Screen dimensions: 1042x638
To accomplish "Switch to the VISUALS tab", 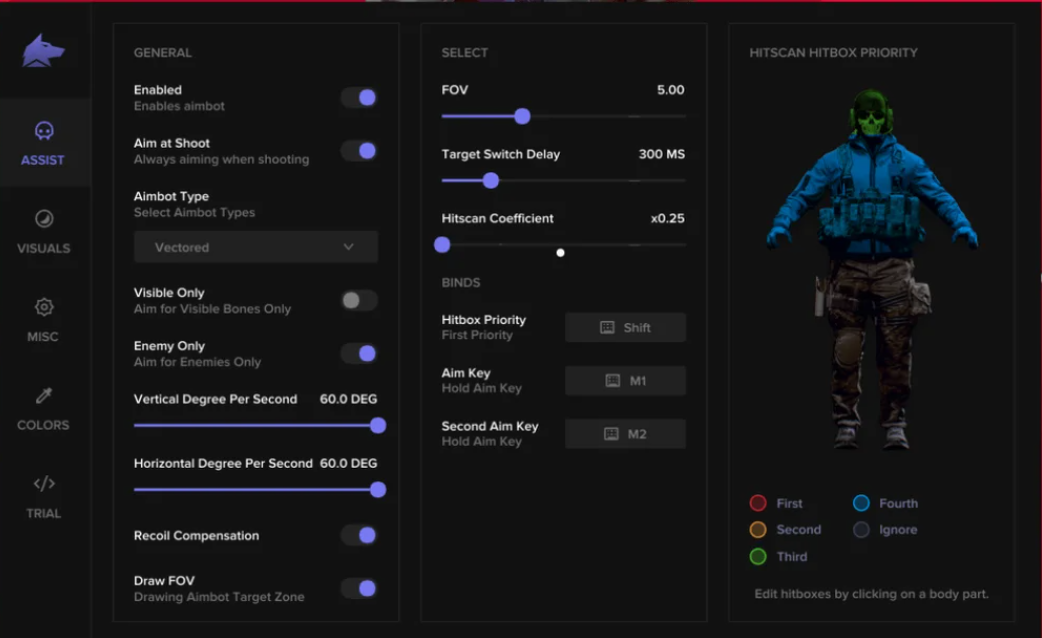I will [44, 231].
